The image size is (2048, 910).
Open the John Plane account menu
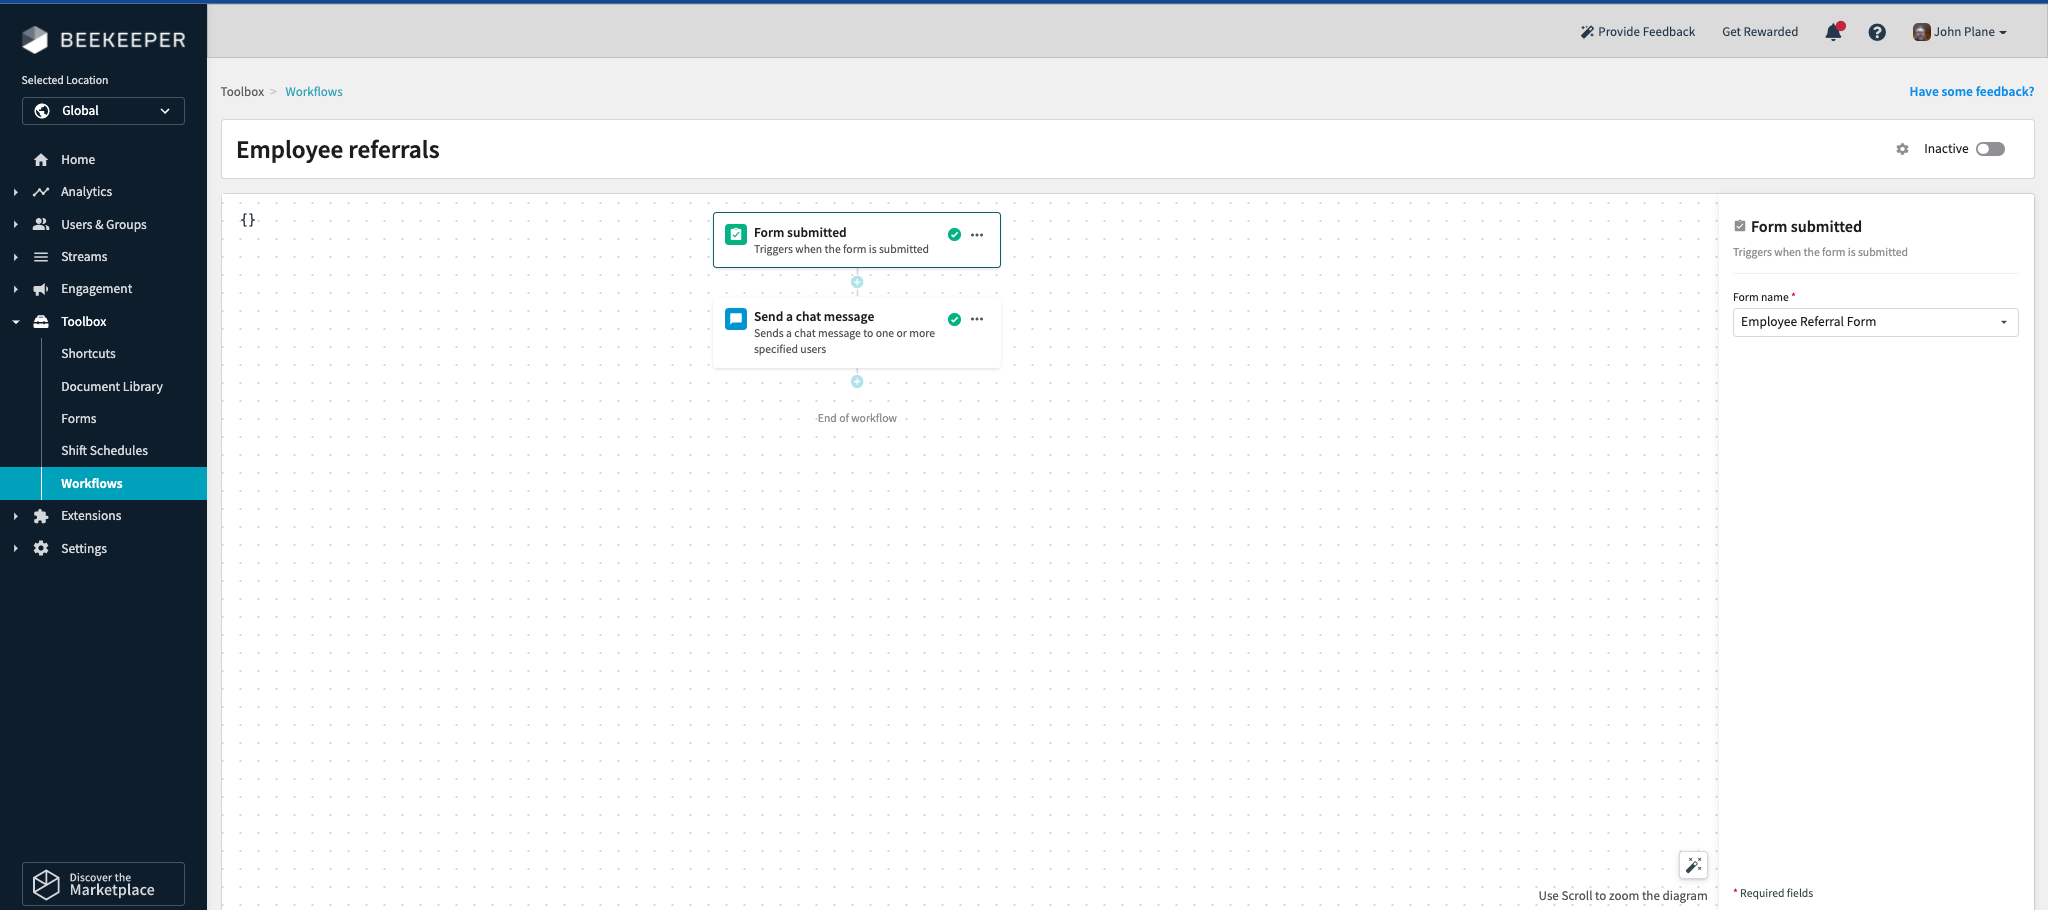tap(1958, 31)
